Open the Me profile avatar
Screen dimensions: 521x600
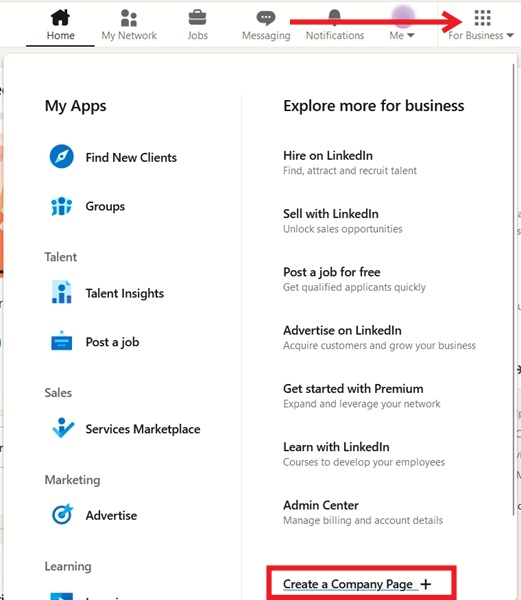tap(403, 16)
